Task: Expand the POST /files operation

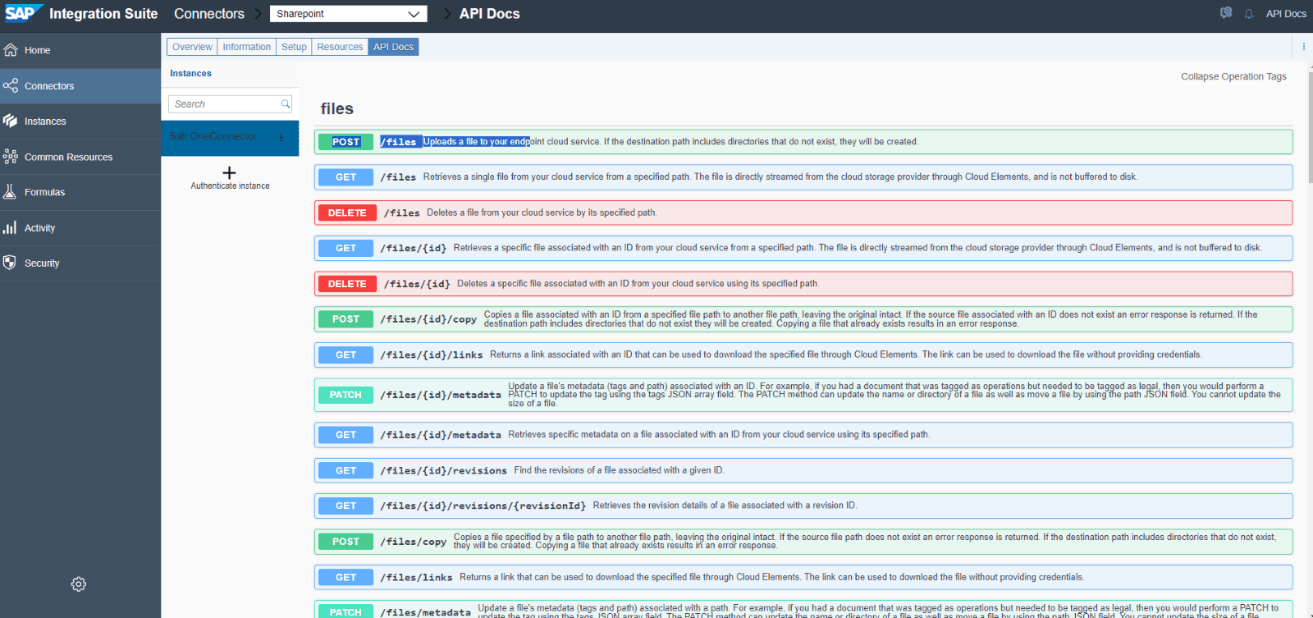Action: click(x=345, y=142)
